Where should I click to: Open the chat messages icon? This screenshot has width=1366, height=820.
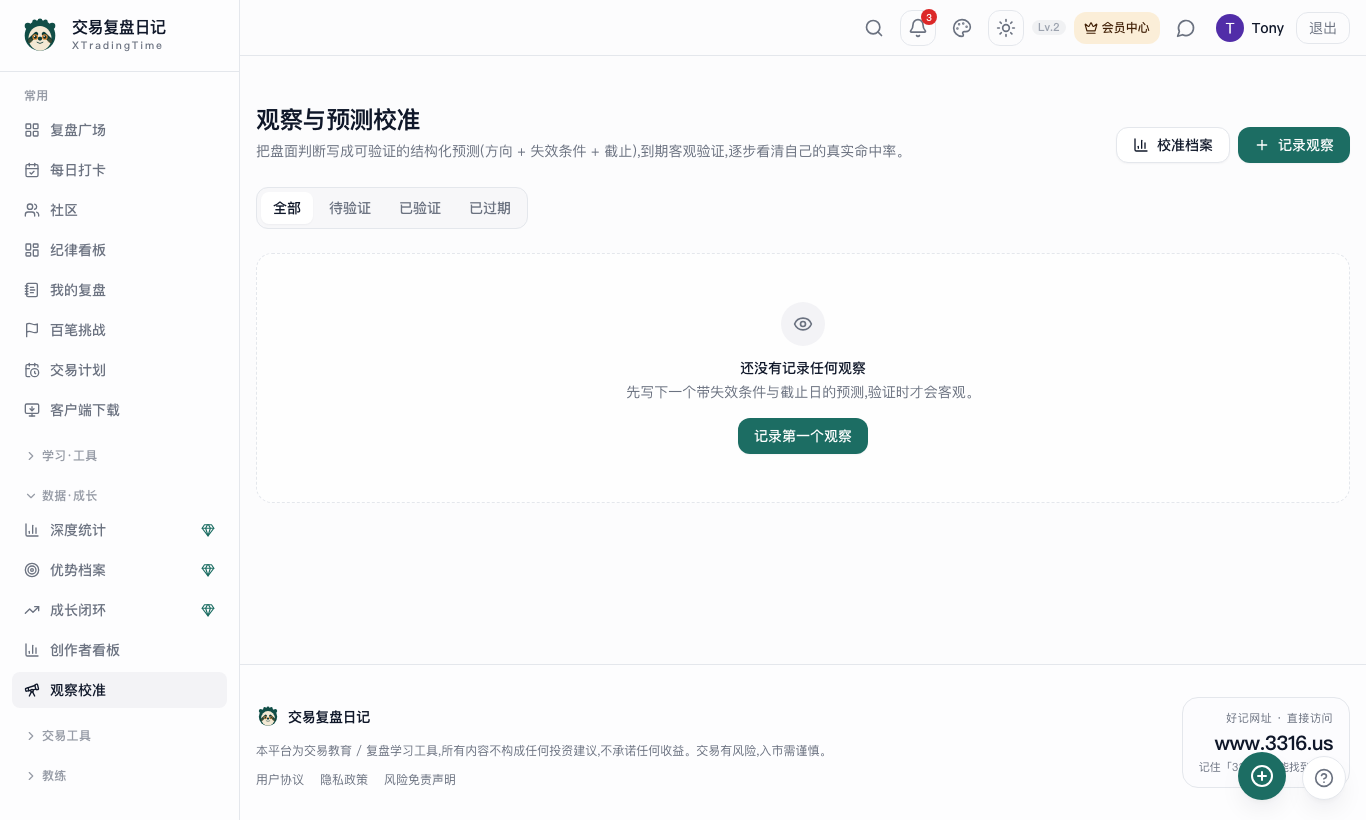click(x=1186, y=28)
